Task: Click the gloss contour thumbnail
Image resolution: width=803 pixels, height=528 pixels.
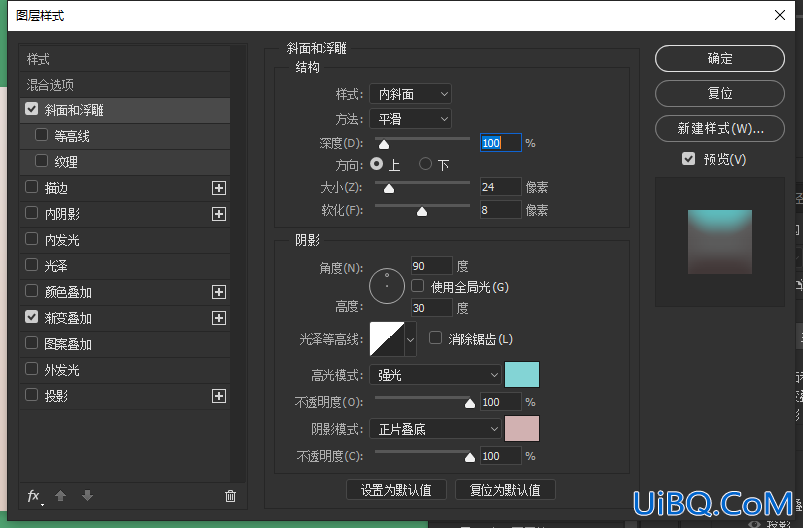Action: pos(387,339)
